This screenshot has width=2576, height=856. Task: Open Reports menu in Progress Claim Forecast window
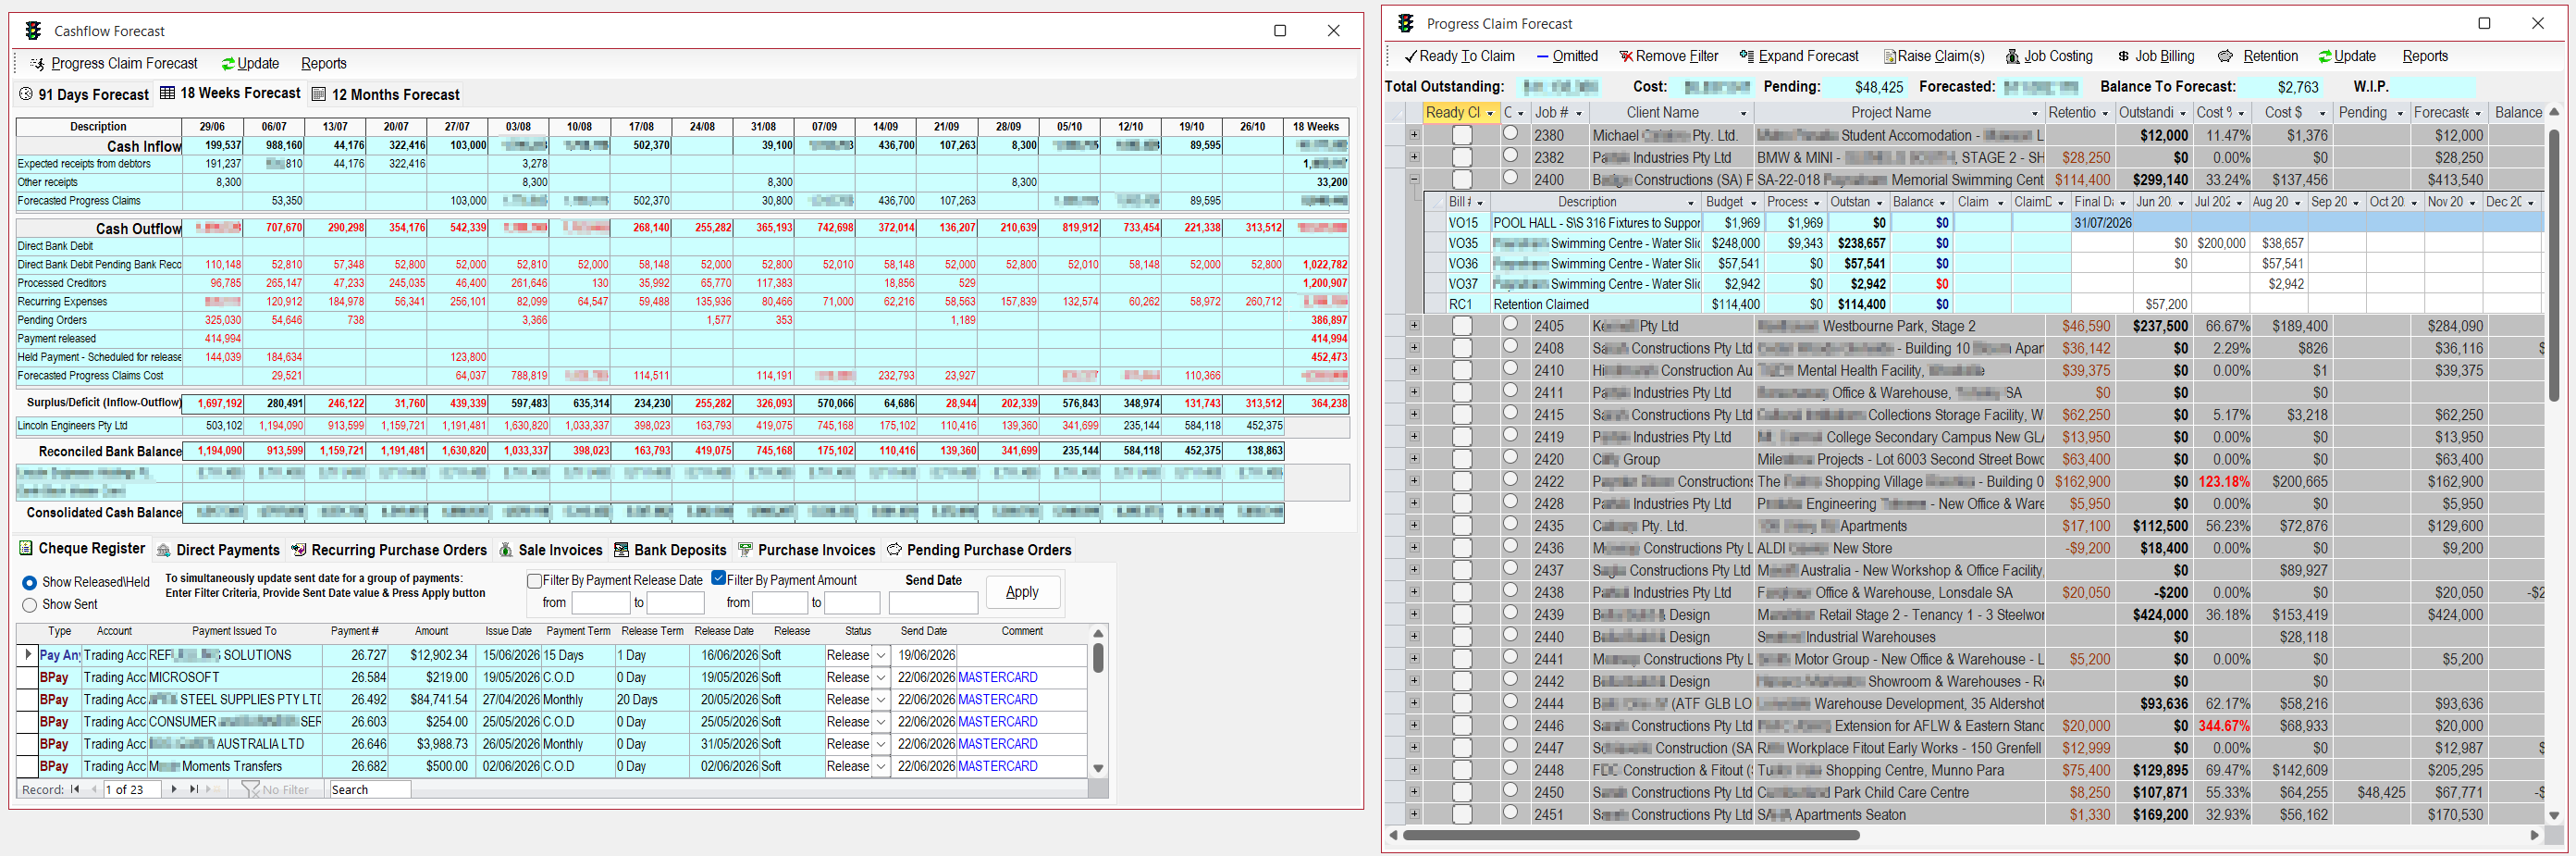pyautogui.click(x=2425, y=57)
